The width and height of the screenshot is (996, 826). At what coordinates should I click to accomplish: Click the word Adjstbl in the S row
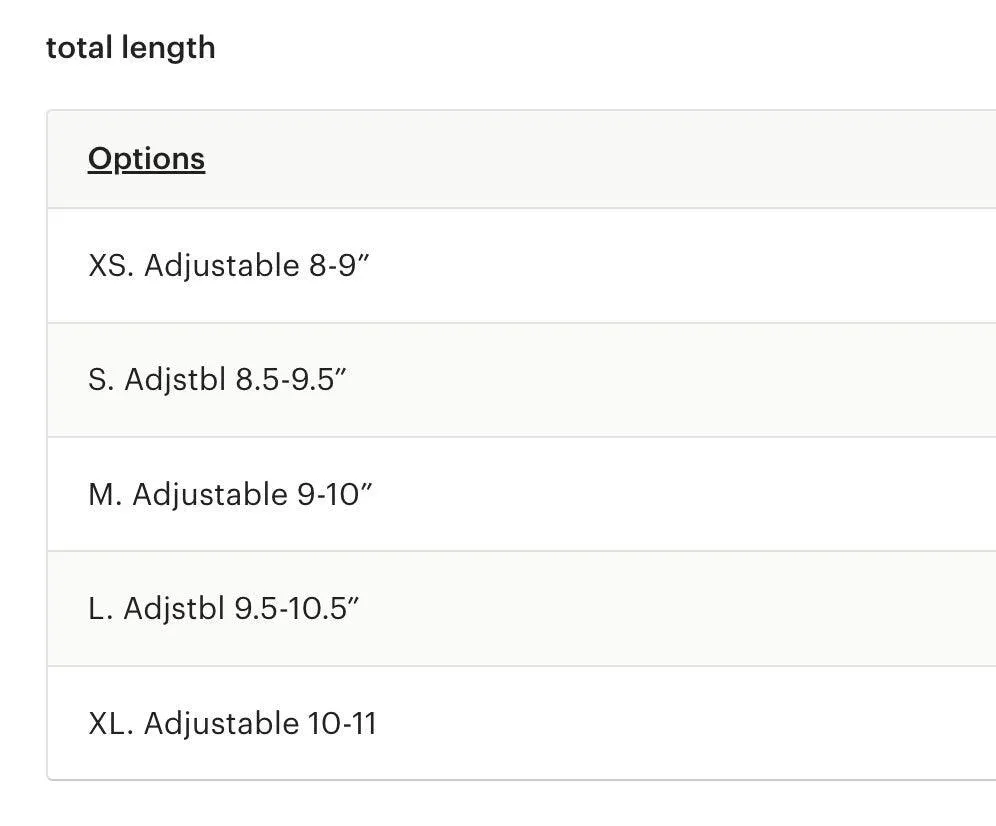(175, 380)
